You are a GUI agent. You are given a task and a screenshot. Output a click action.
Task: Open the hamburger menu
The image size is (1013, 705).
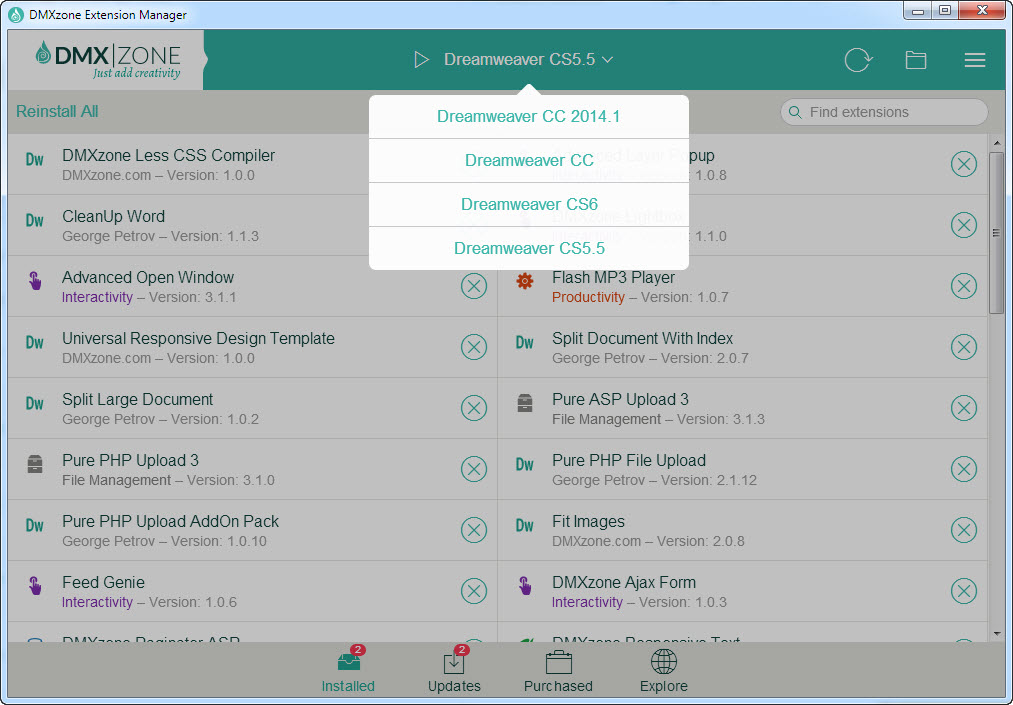point(974,60)
